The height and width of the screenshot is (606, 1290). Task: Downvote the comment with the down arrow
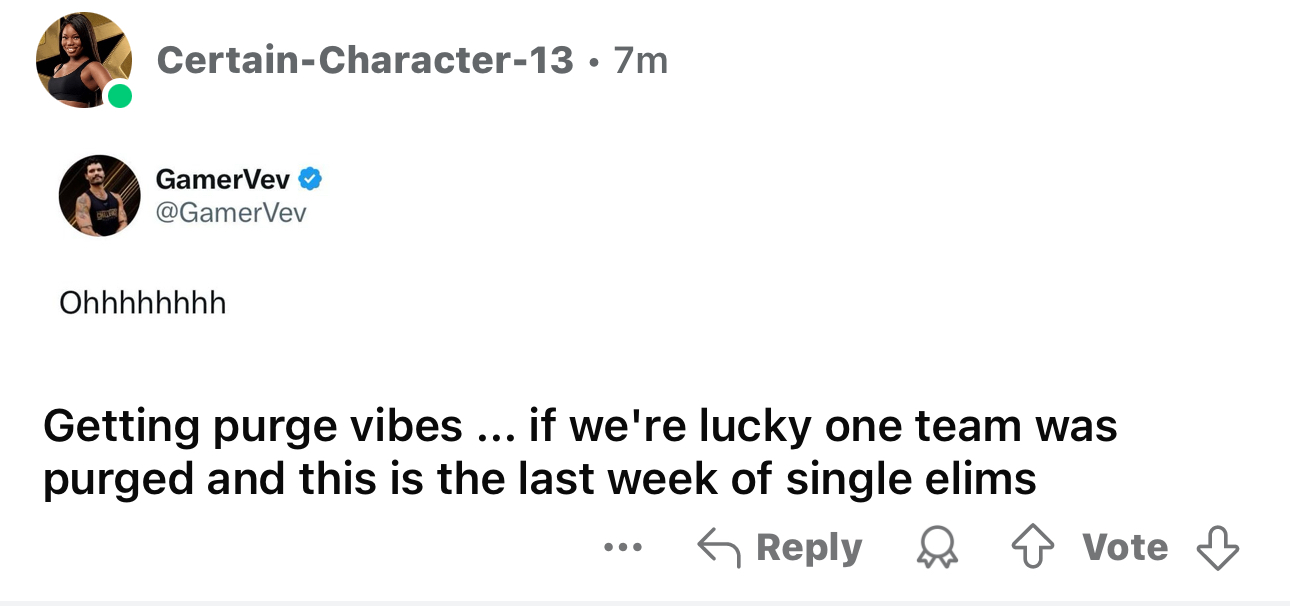point(1217,548)
